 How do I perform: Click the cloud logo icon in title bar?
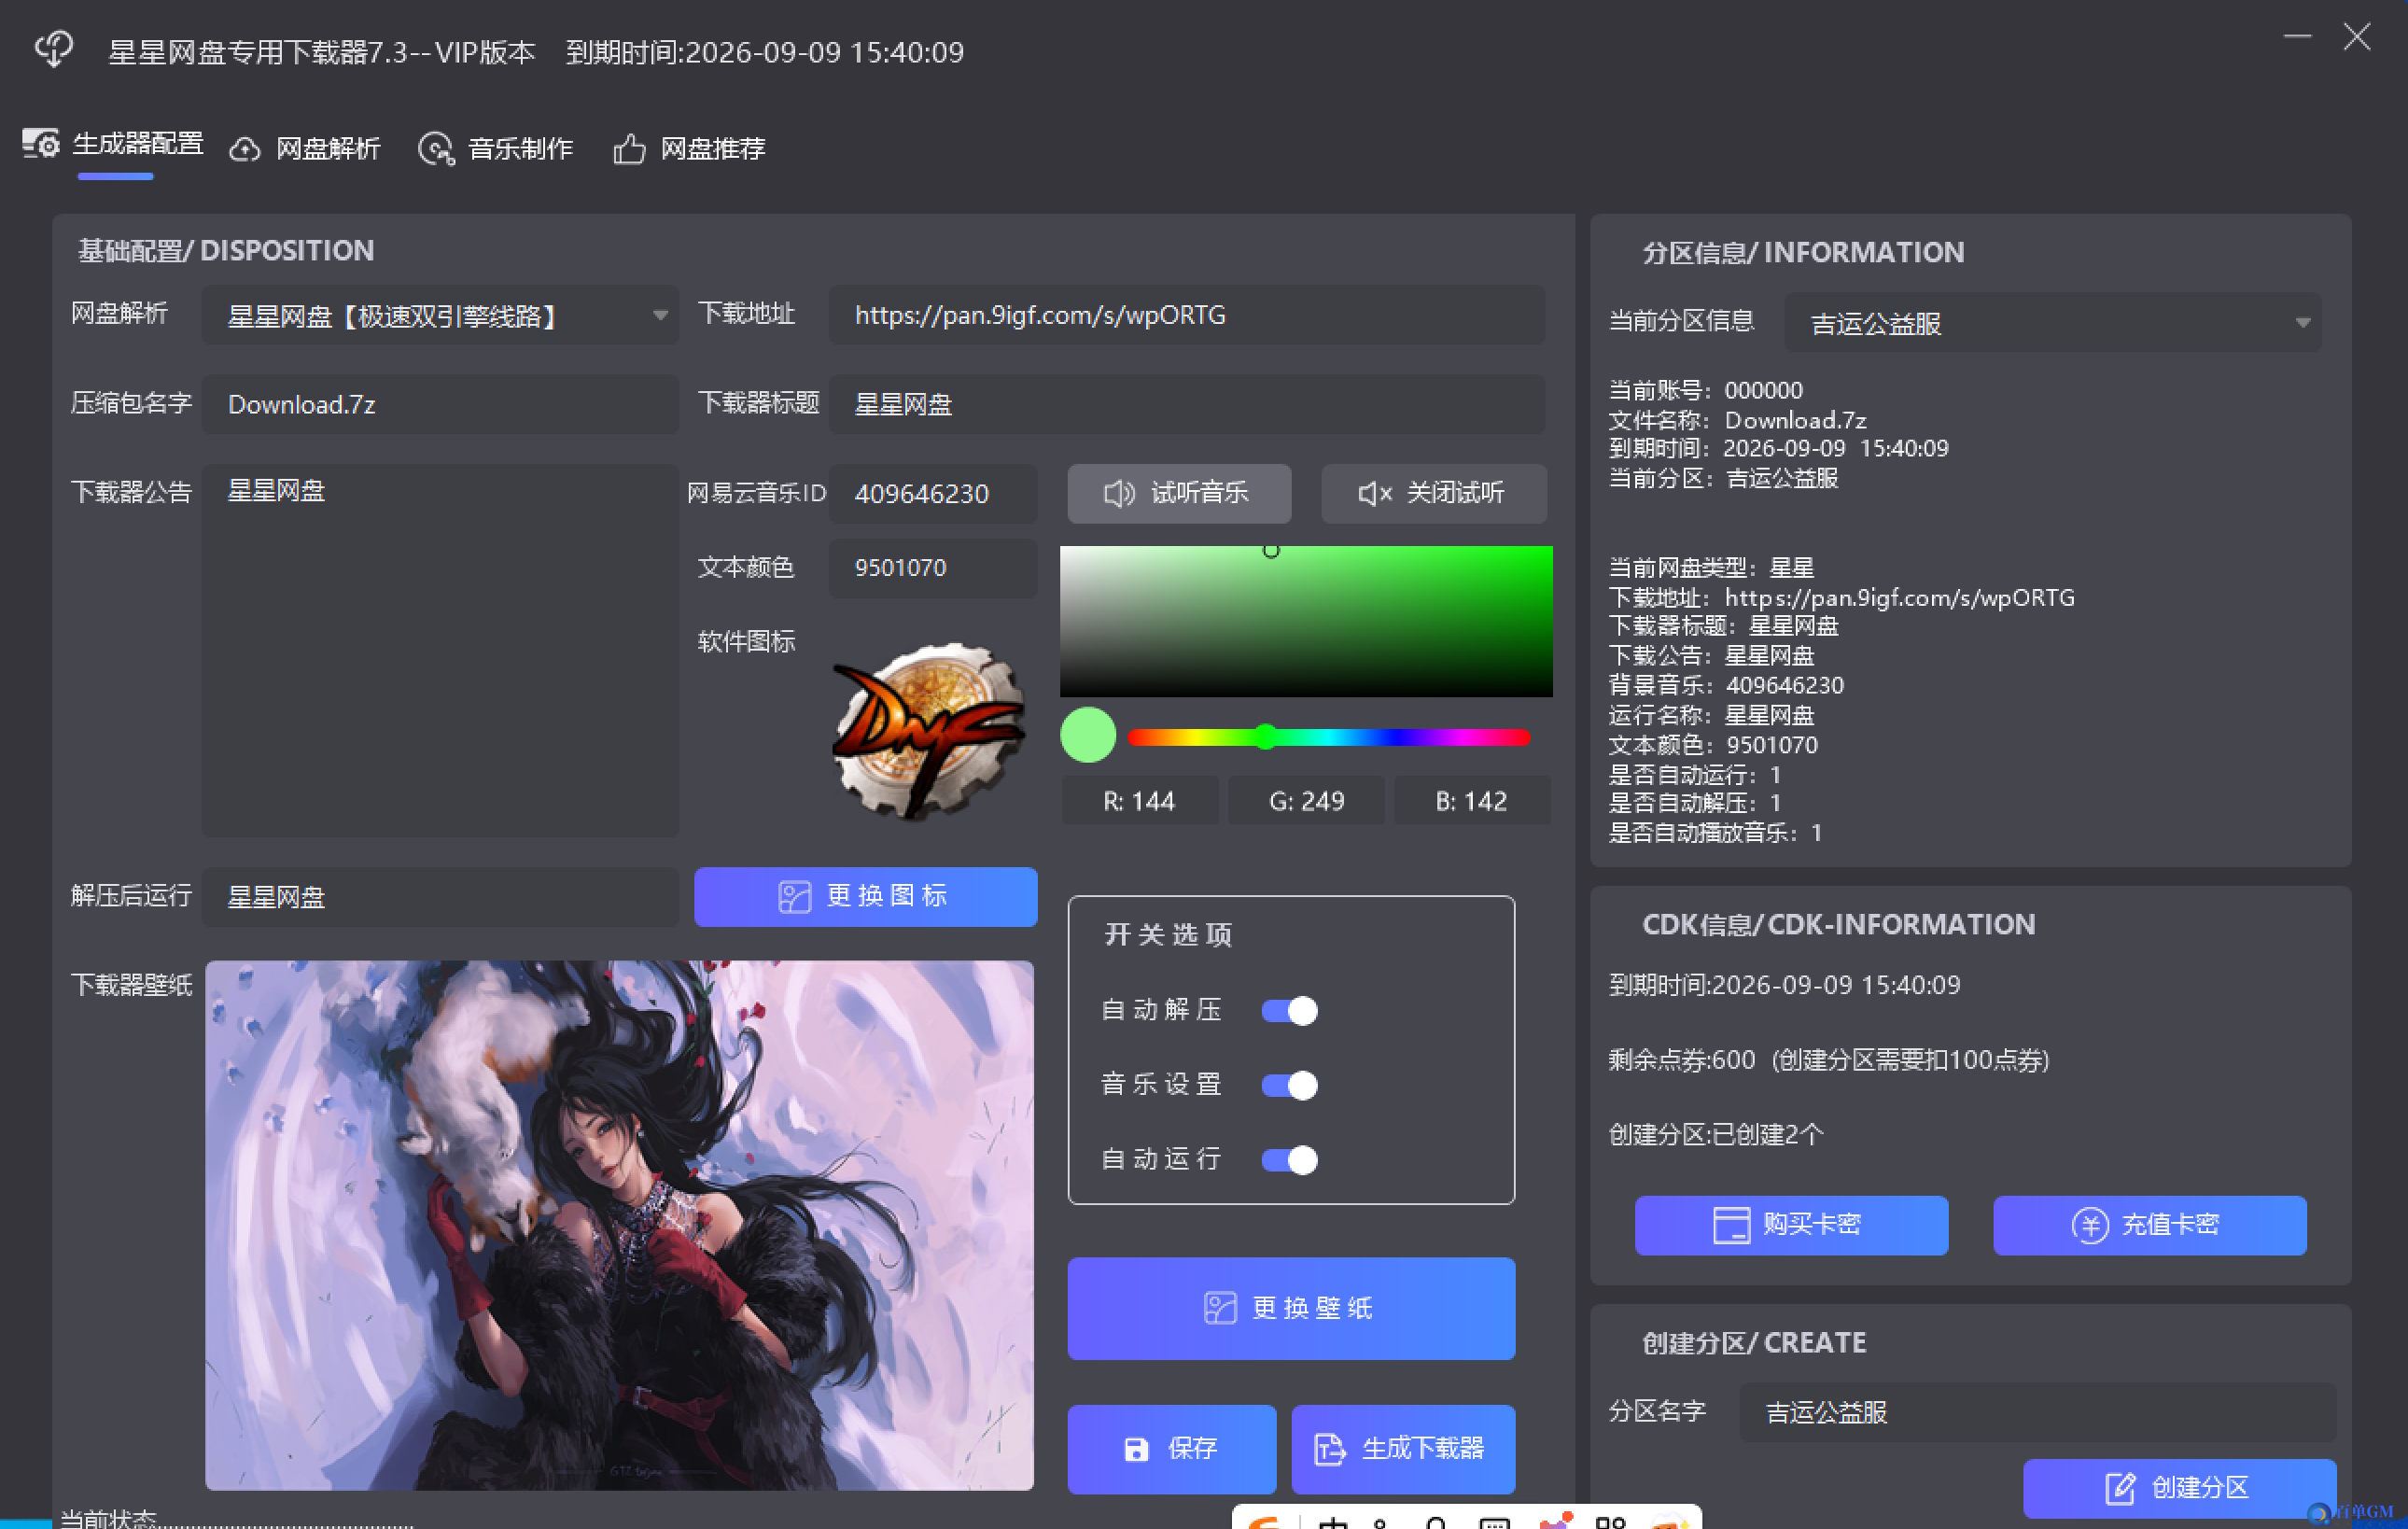pyautogui.click(x=53, y=48)
